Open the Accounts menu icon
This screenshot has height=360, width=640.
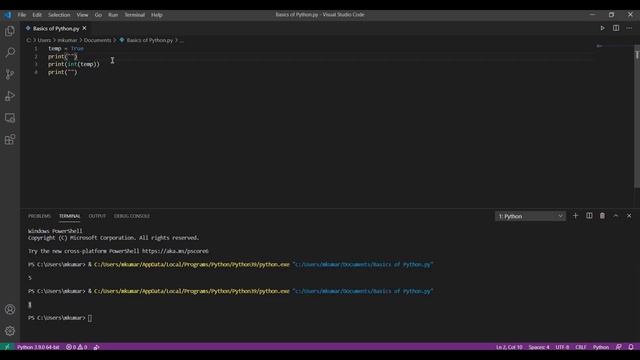(x=10, y=309)
